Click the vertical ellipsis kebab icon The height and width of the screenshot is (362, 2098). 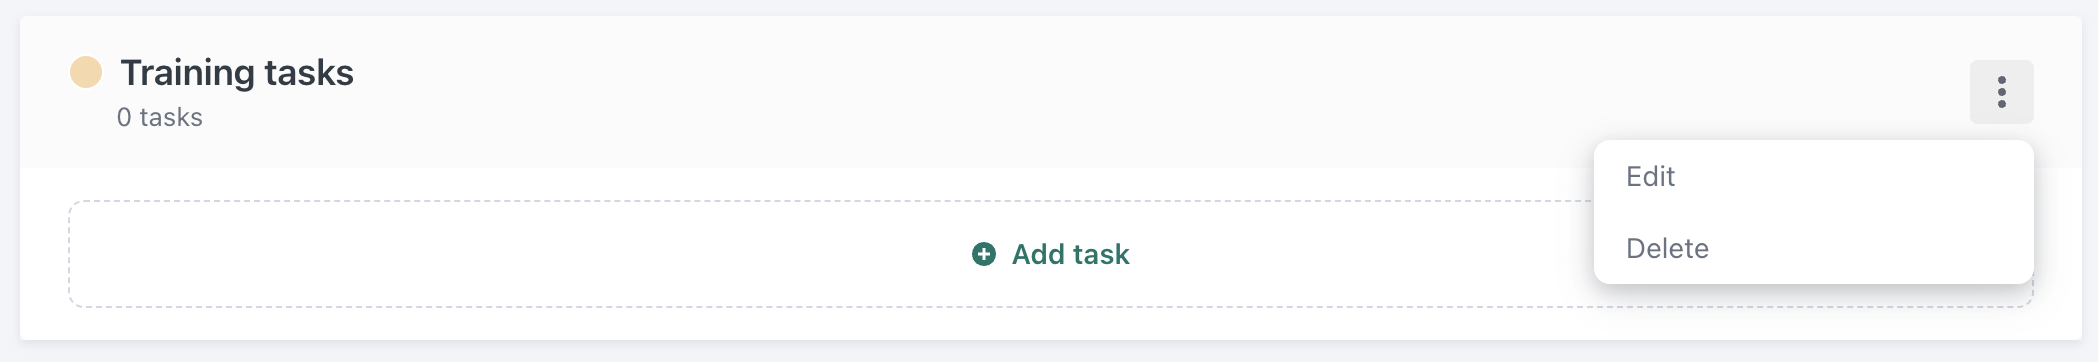(x=2002, y=92)
